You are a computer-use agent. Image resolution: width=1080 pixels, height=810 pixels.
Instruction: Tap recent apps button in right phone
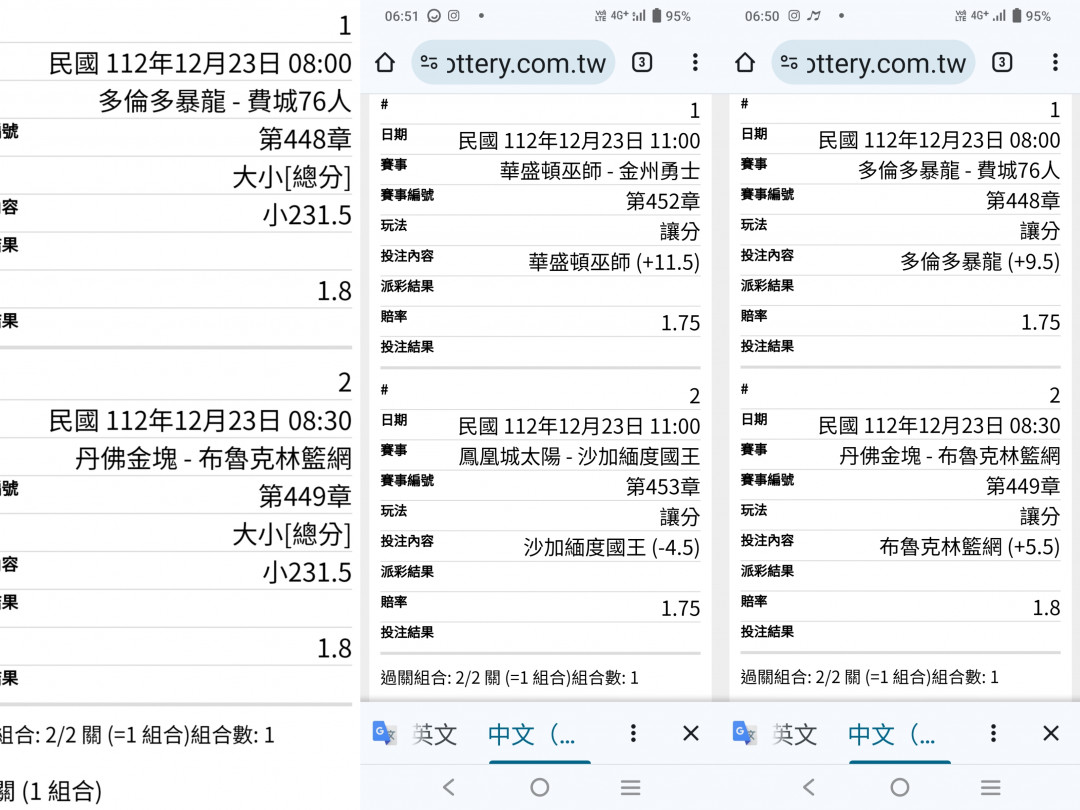pos(990,787)
